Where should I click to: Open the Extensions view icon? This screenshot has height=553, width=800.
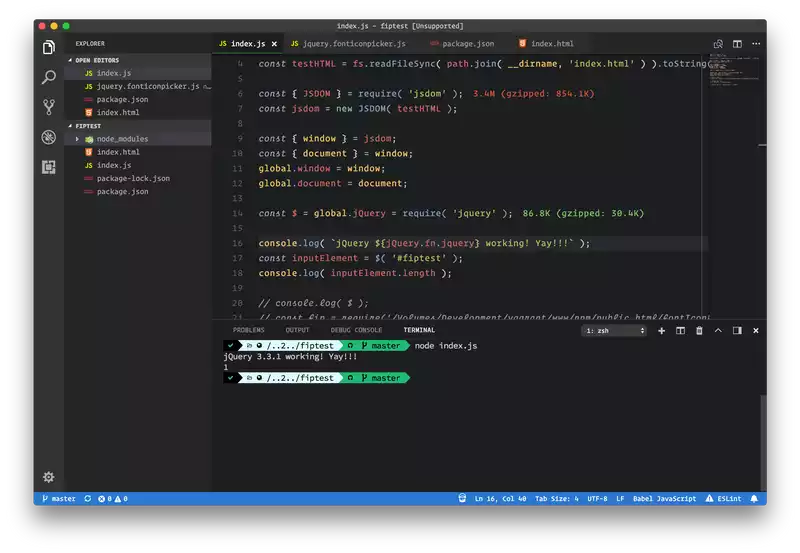click(x=48, y=167)
